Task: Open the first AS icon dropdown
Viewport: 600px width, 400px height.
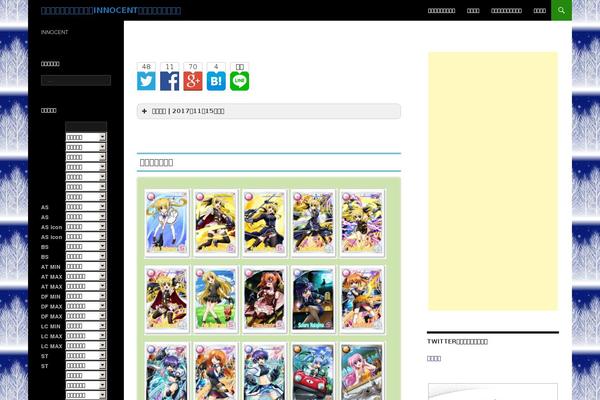Action: pyautogui.click(x=86, y=227)
